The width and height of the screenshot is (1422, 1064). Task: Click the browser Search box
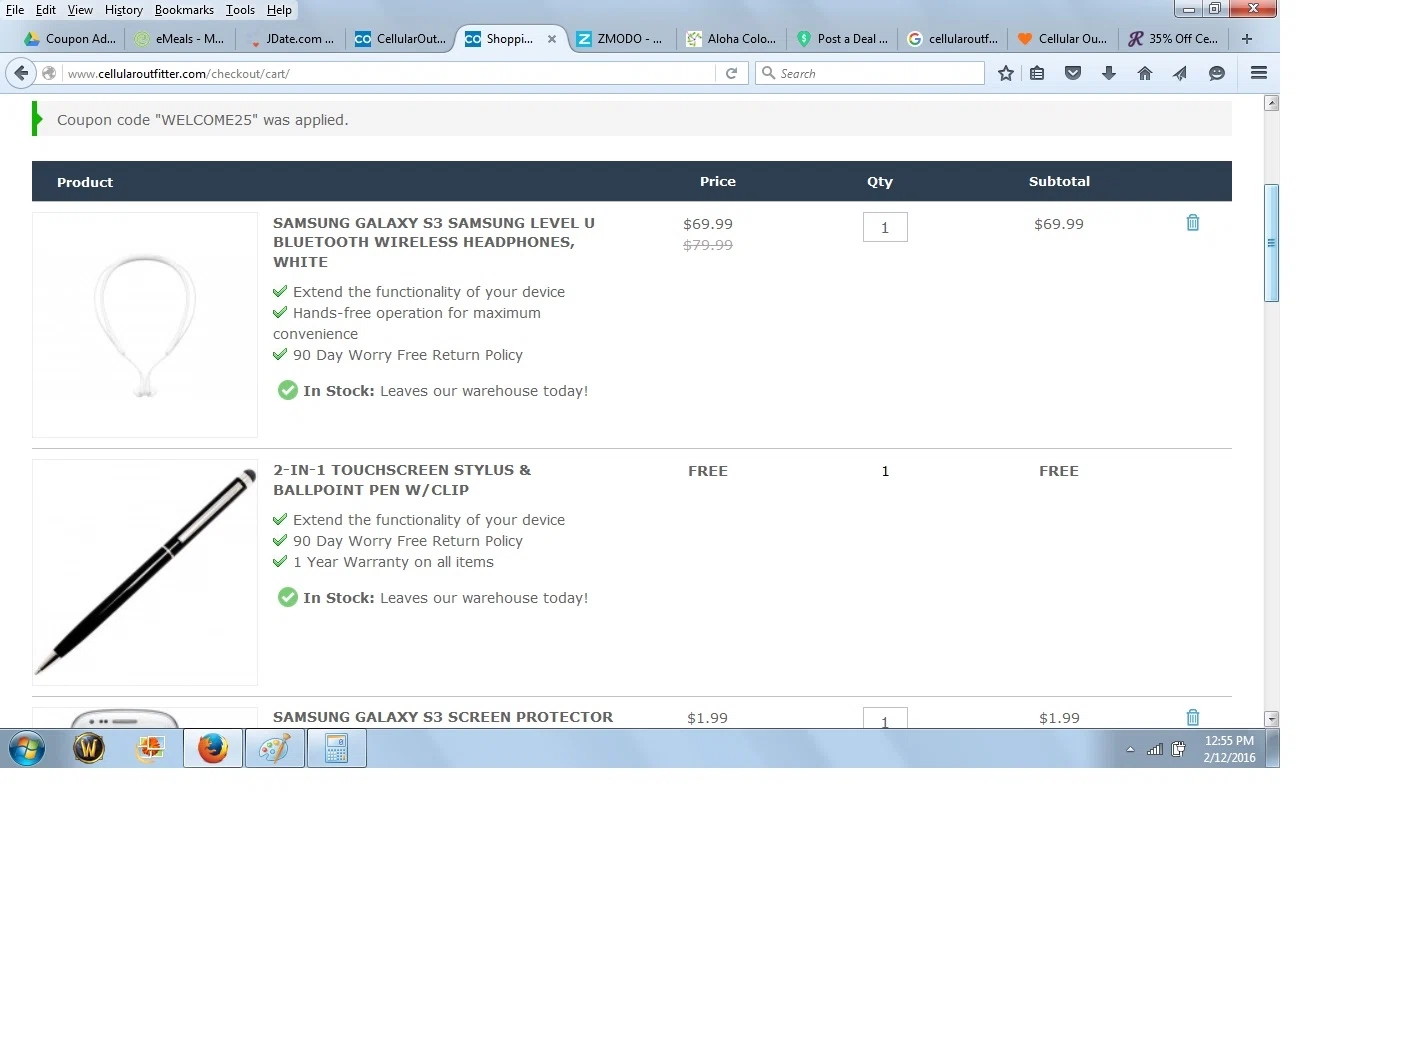870,73
